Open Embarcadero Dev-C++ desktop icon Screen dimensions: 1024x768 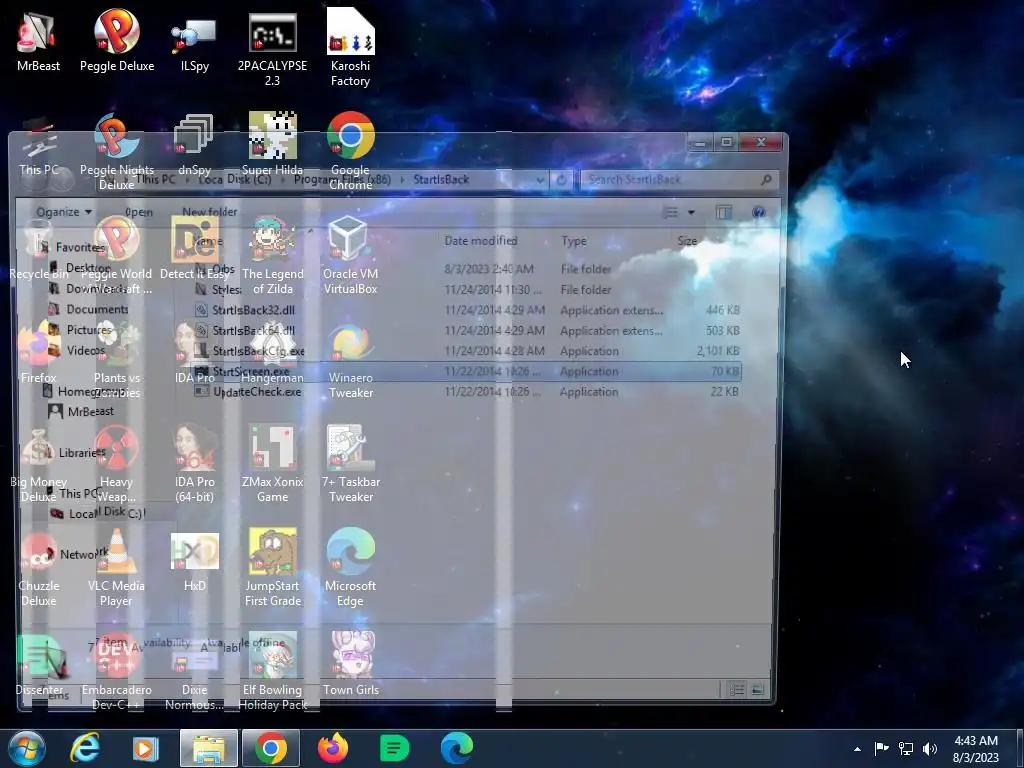coord(116,671)
